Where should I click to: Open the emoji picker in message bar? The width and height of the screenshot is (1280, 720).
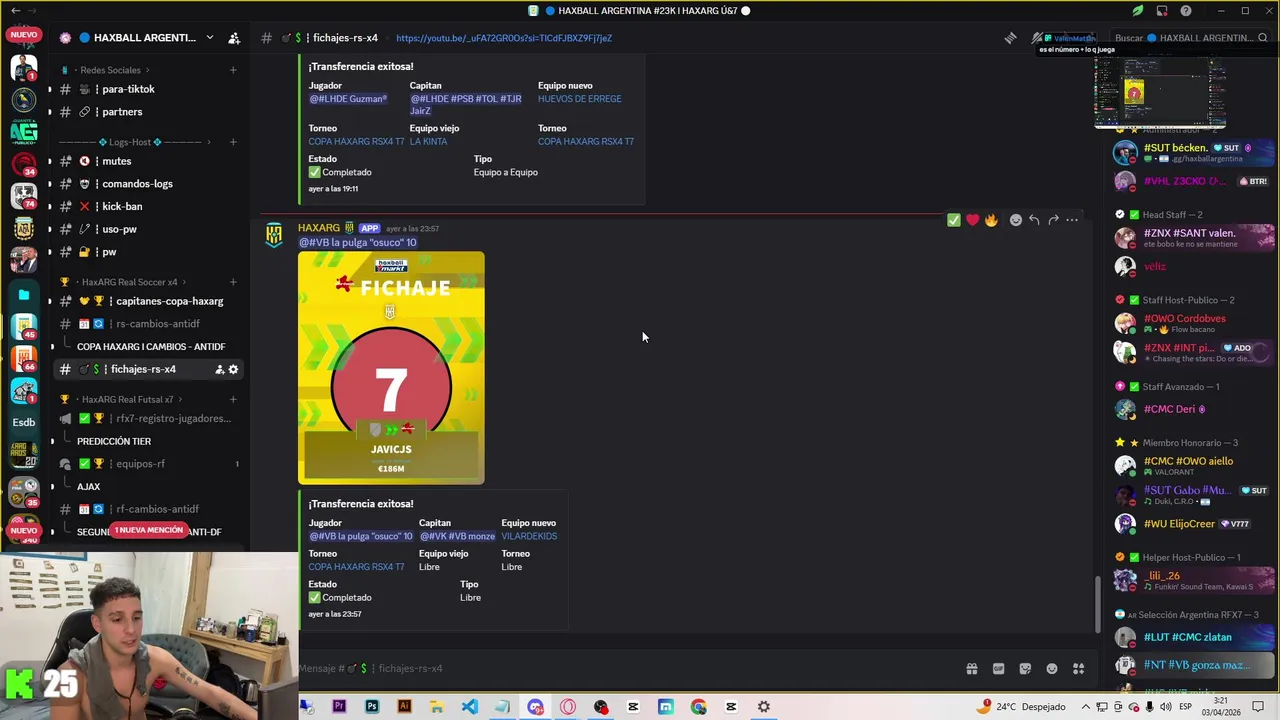(1052, 669)
